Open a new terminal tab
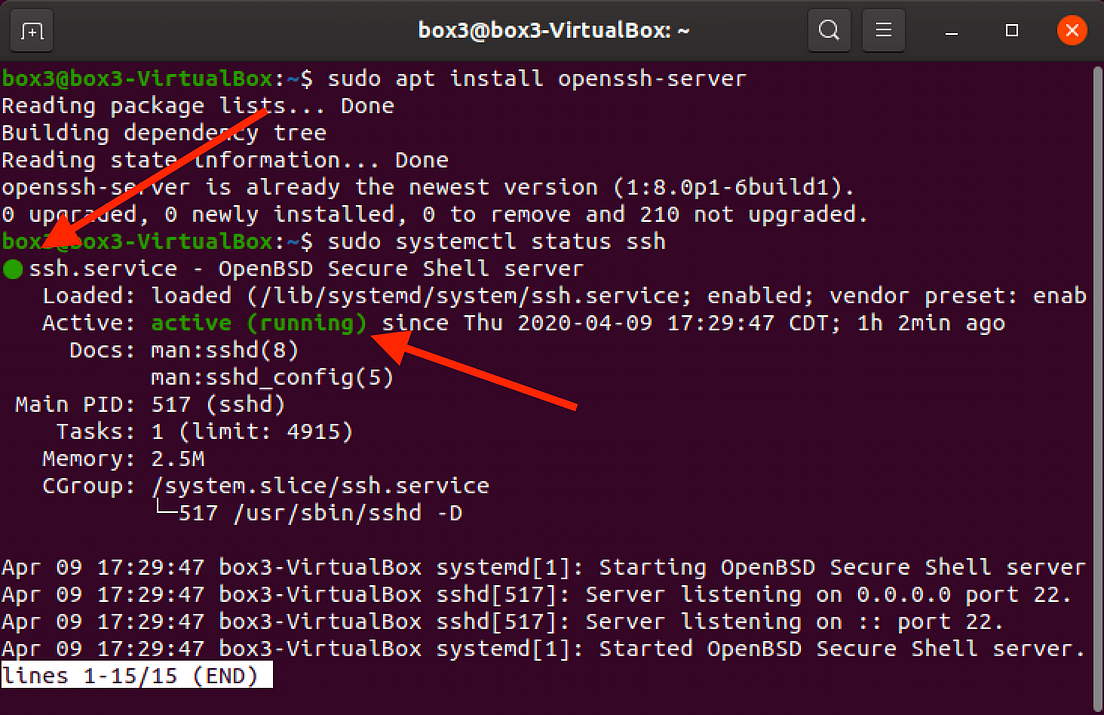This screenshot has height=715, width=1104. [x=31, y=30]
